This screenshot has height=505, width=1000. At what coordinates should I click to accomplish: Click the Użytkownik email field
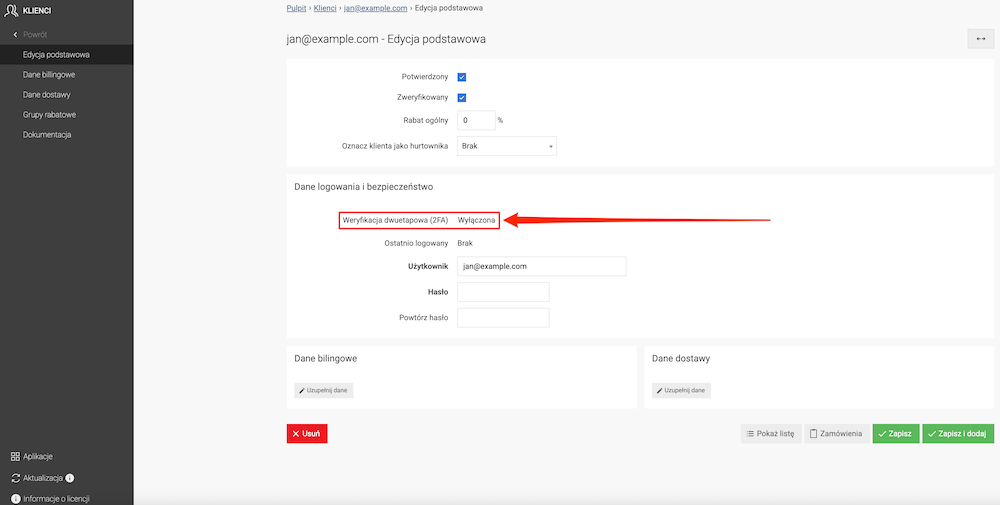pyautogui.click(x=541, y=267)
